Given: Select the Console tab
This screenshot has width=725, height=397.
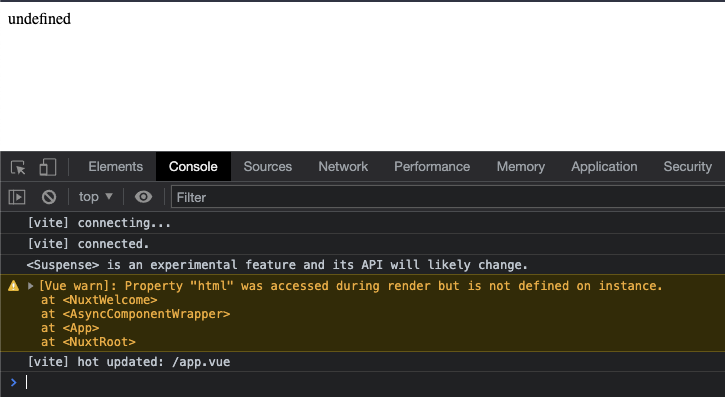Looking at the screenshot, I should (193, 166).
